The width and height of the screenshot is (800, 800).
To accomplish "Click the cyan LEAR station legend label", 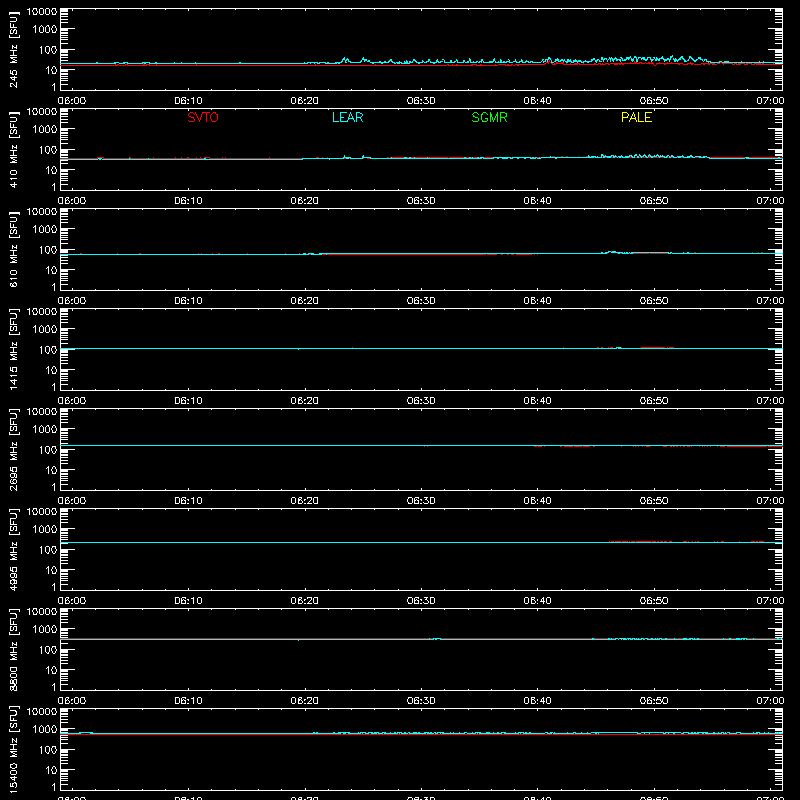I will click(347, 117).
